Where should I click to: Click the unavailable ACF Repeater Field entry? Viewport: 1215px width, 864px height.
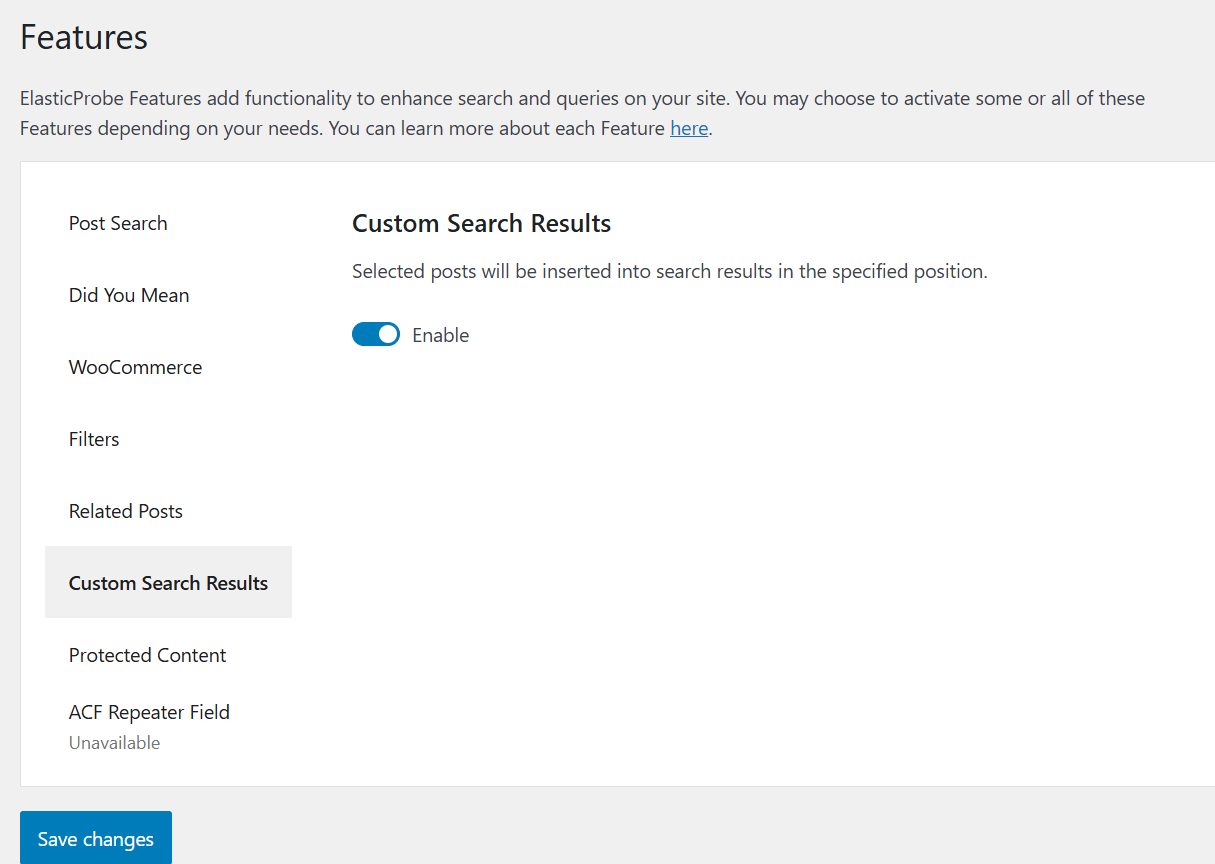148,712
